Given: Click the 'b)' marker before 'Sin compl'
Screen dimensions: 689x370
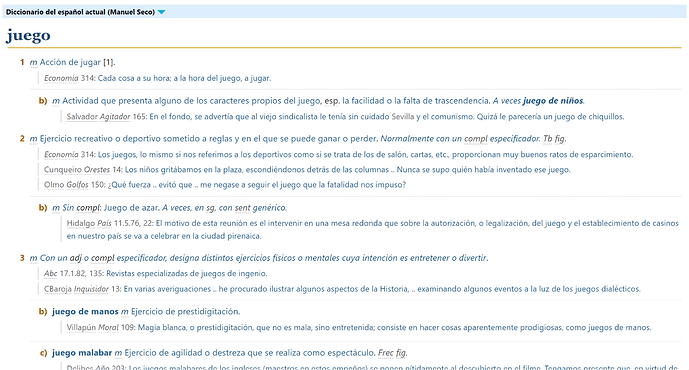Looking at the screenshot, I should pos(43,207).
